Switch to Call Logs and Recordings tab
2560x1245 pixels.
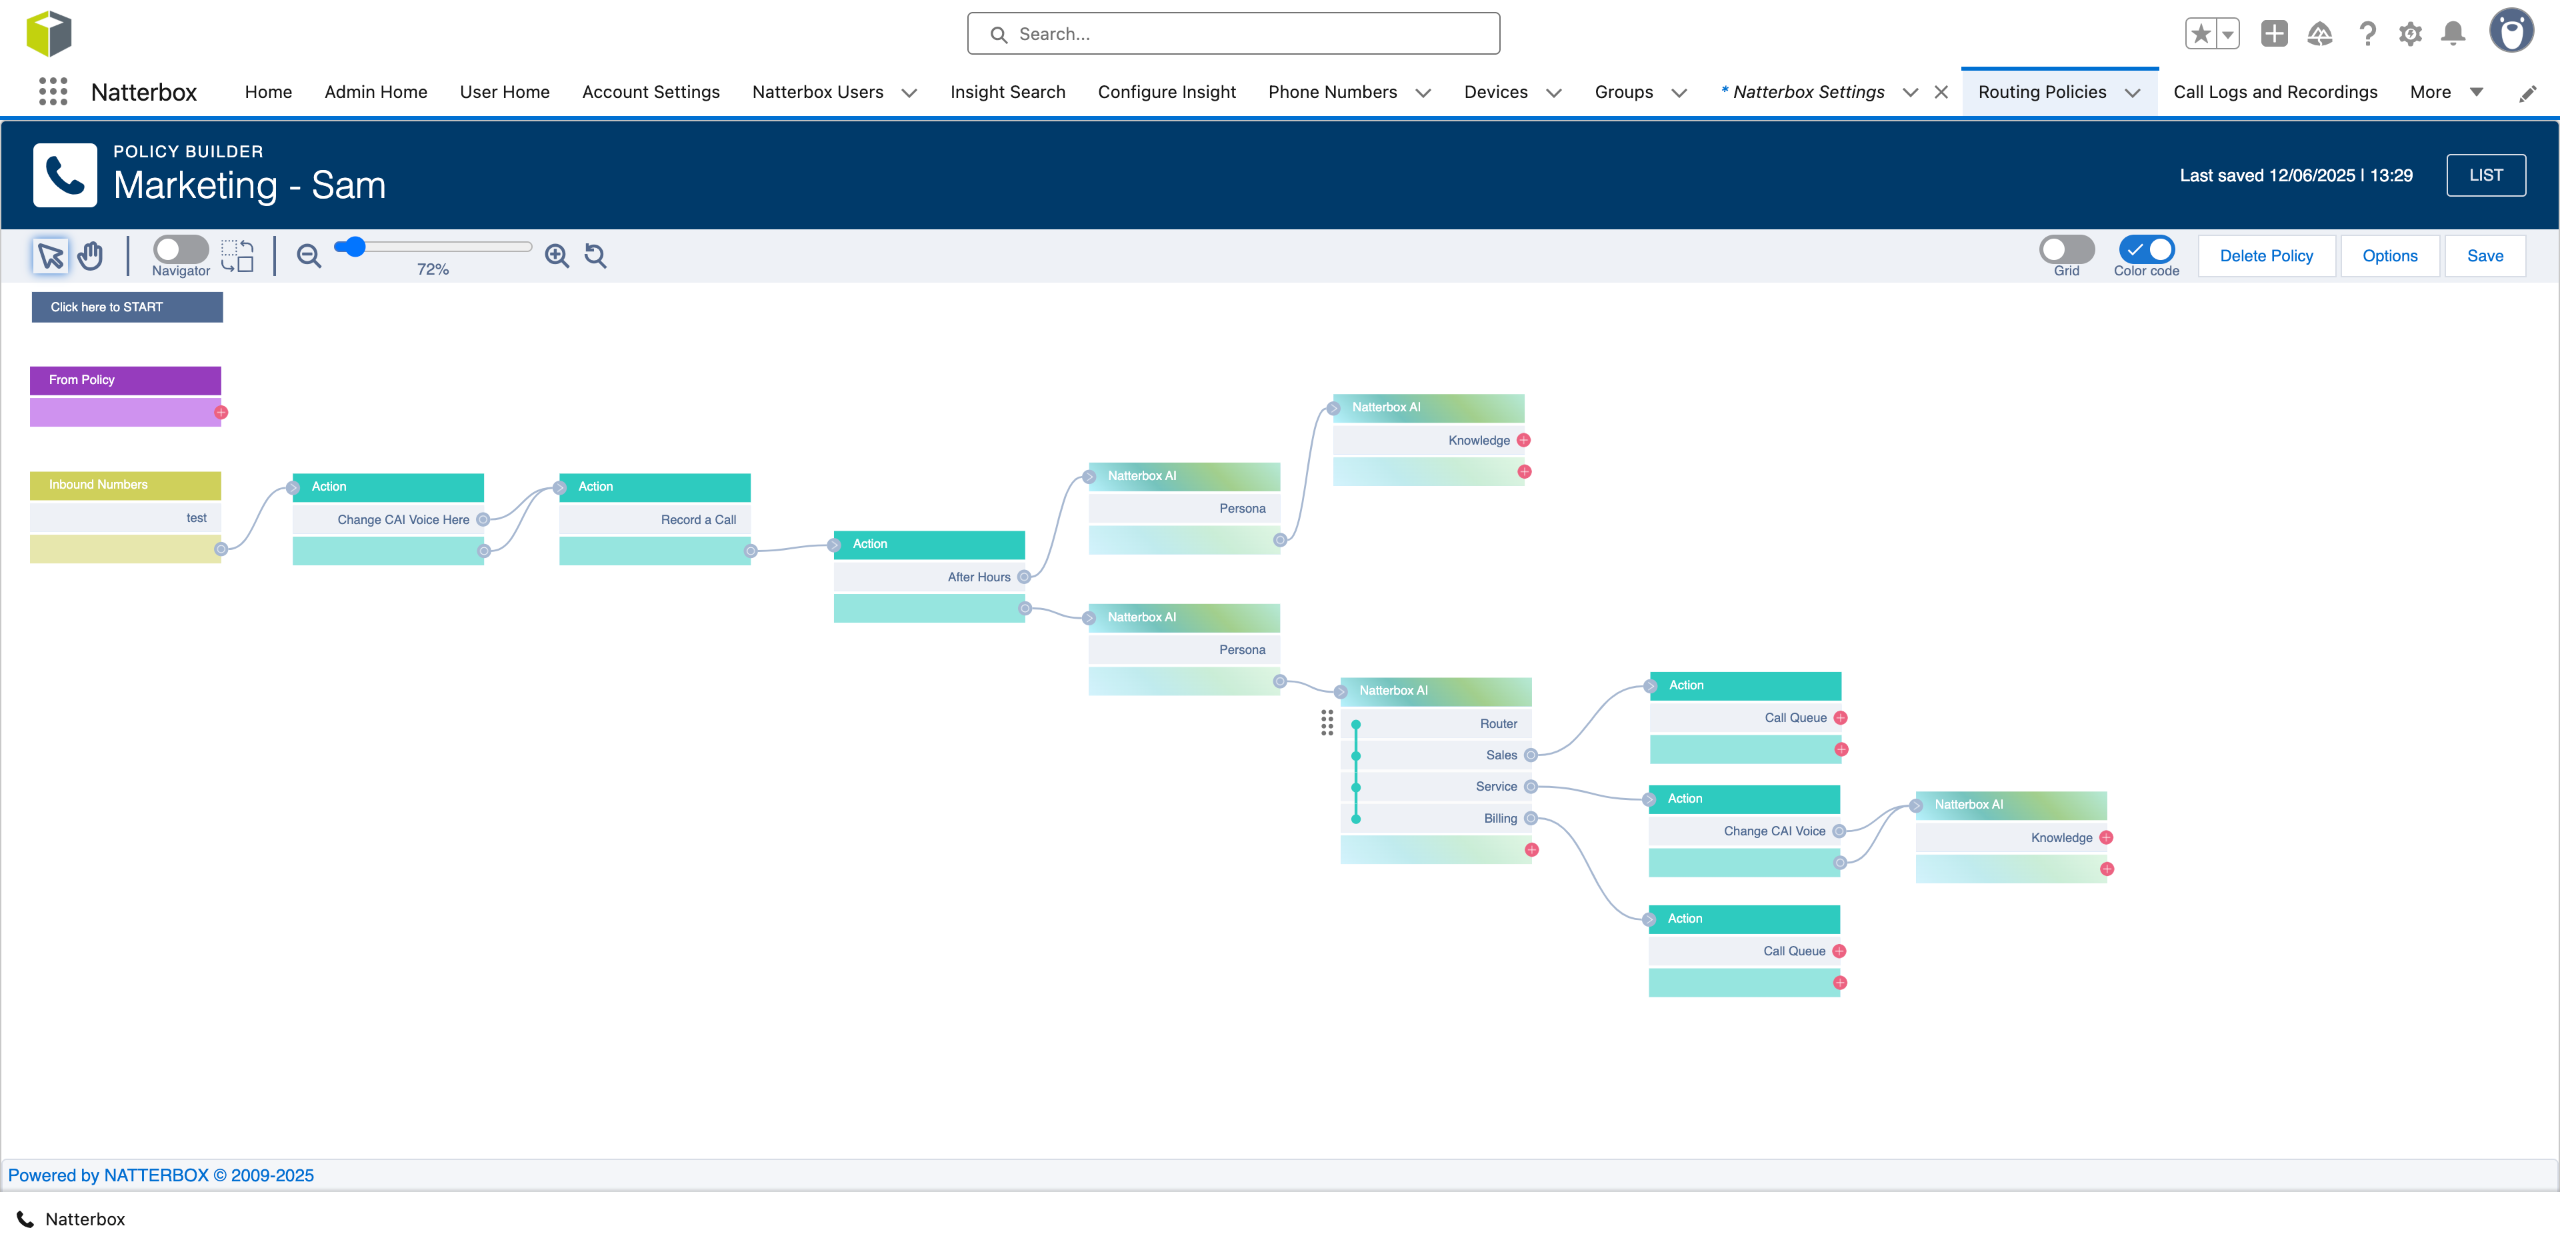tap(2275, 92)
